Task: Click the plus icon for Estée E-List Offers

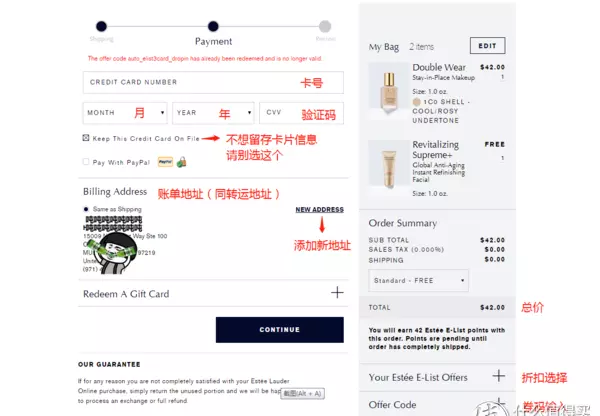Action: pos(498,376)
